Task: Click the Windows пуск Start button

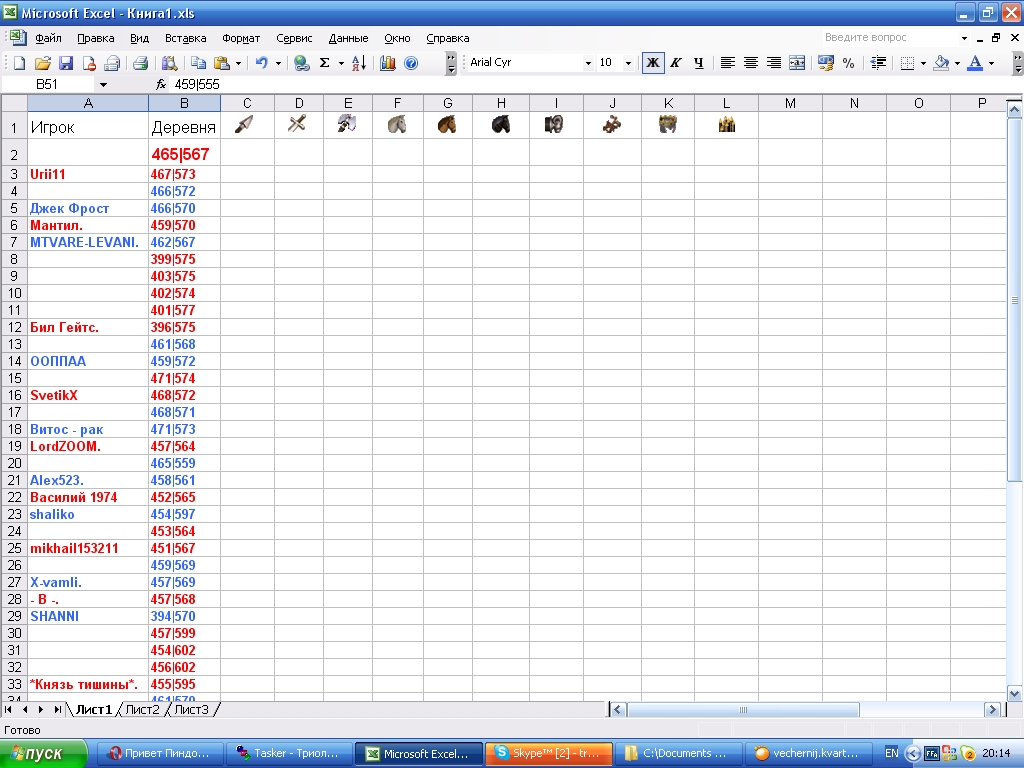Action: coord(43,753)
